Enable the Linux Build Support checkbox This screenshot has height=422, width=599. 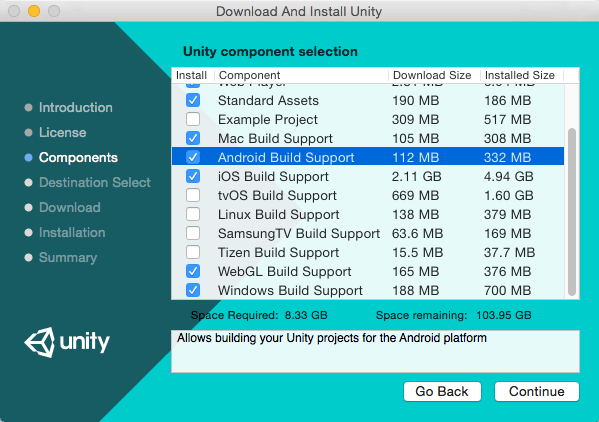[193, 214]
